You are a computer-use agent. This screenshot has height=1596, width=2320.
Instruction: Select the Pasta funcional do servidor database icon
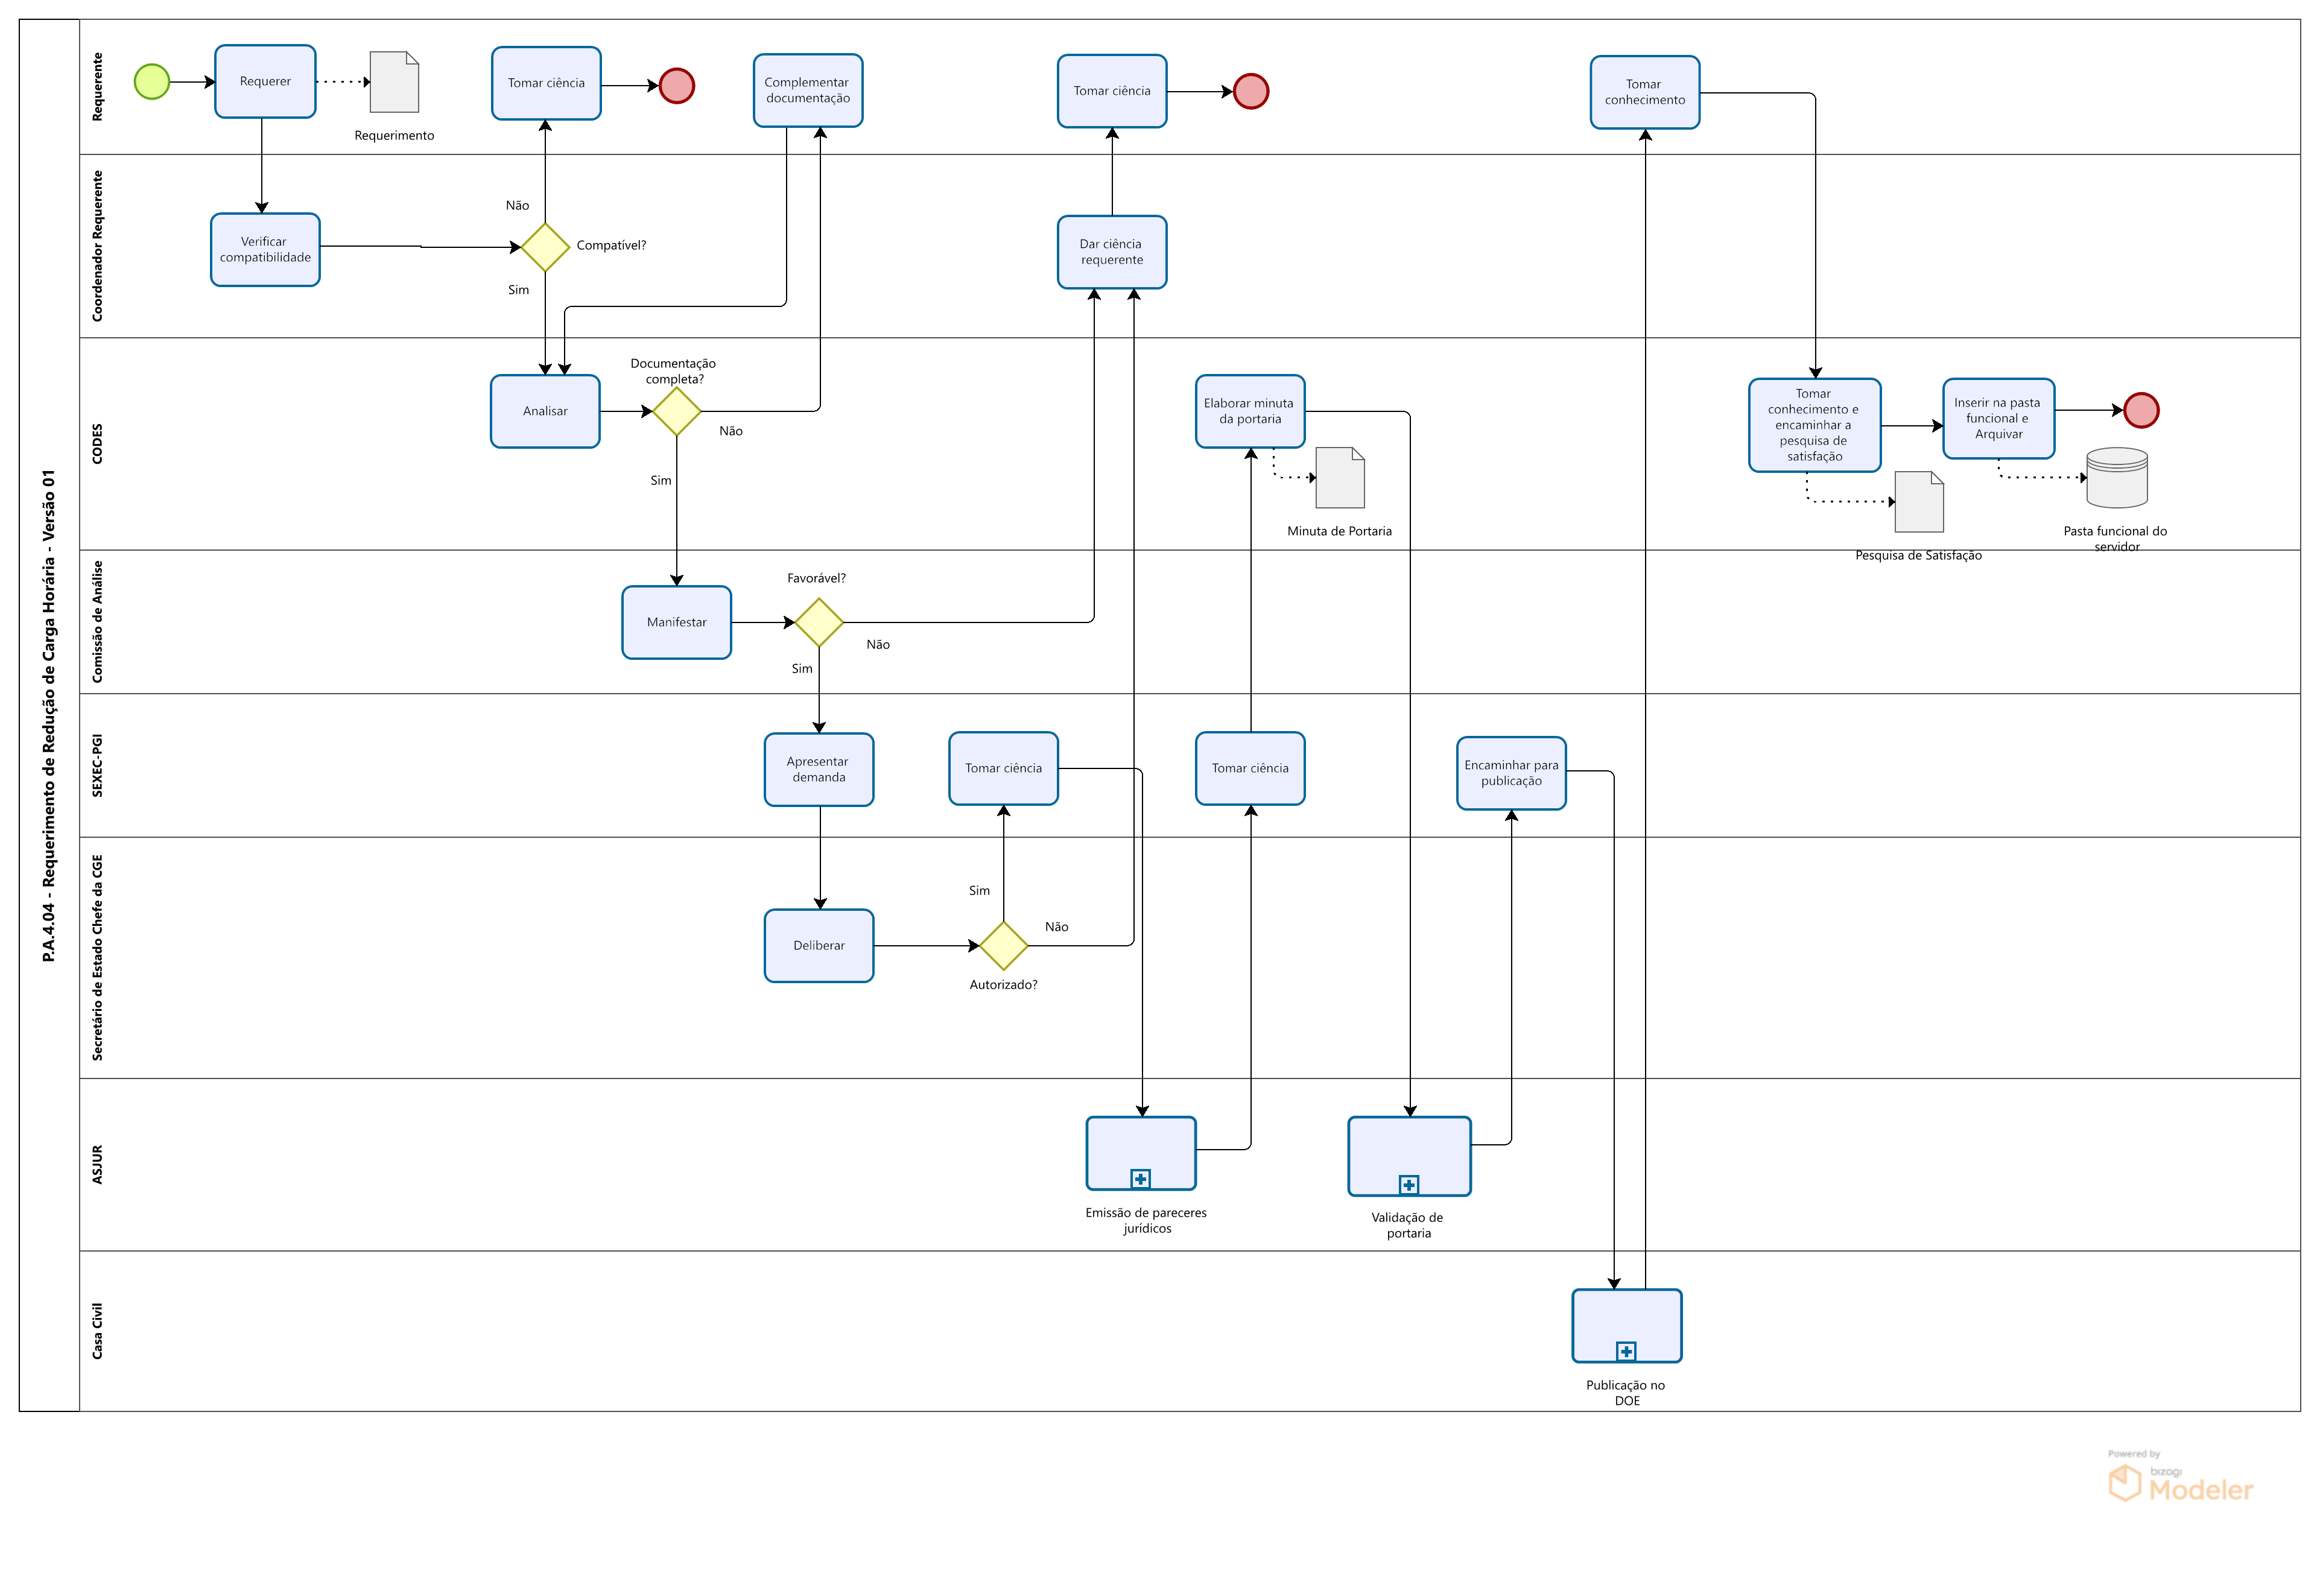coord(2116,477)
